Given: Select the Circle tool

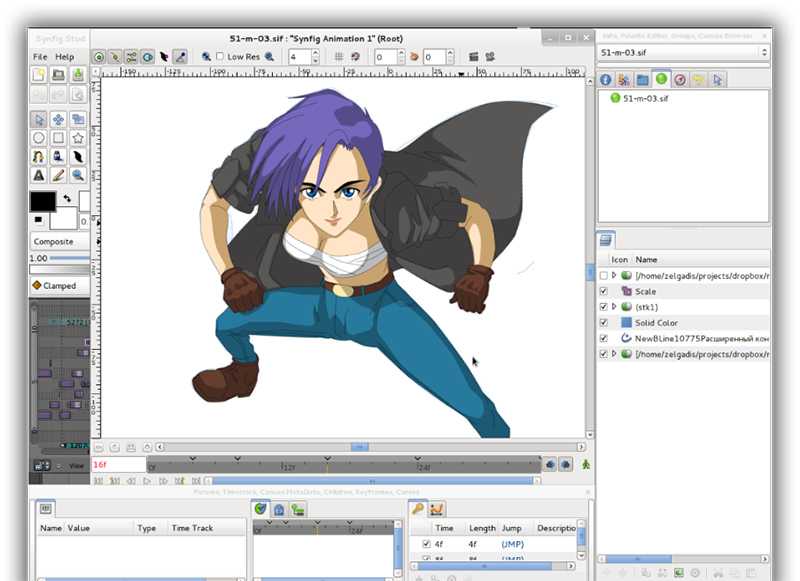Looking at the screenshot, I should (39, 138).
